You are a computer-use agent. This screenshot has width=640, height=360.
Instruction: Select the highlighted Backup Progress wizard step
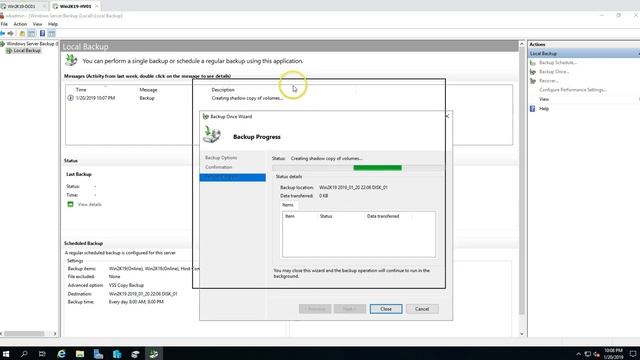[x=233, y=178]
